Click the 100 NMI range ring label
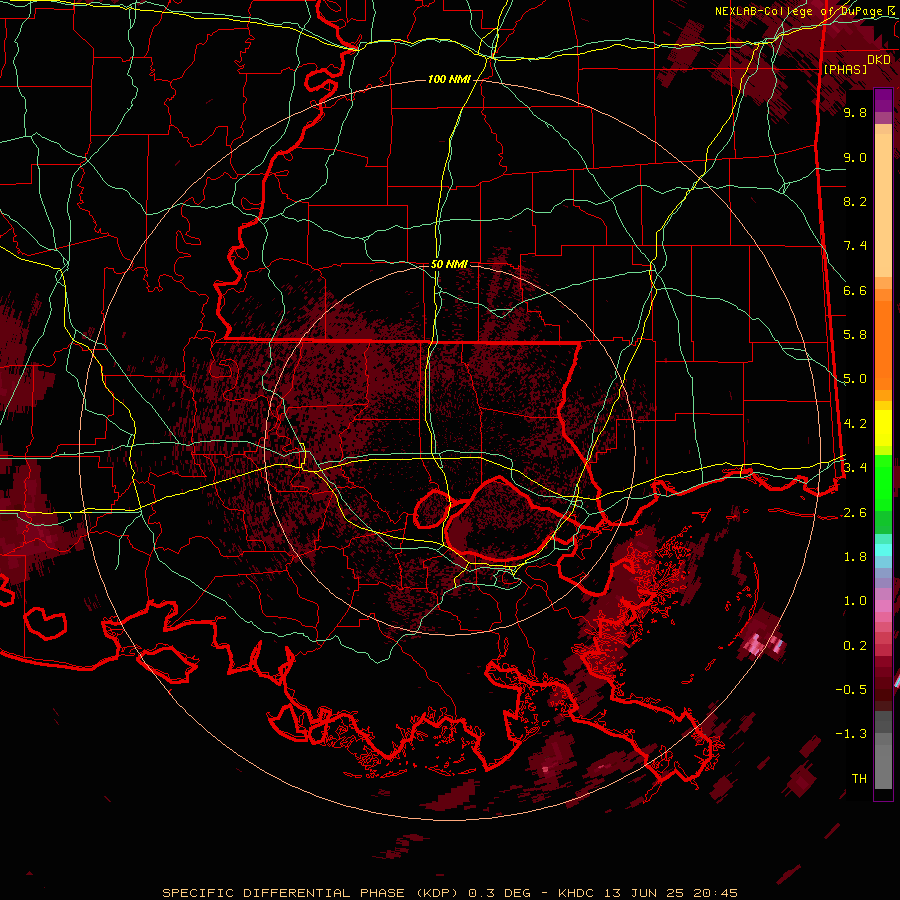The image size is (900, 900). pos(449,79)
